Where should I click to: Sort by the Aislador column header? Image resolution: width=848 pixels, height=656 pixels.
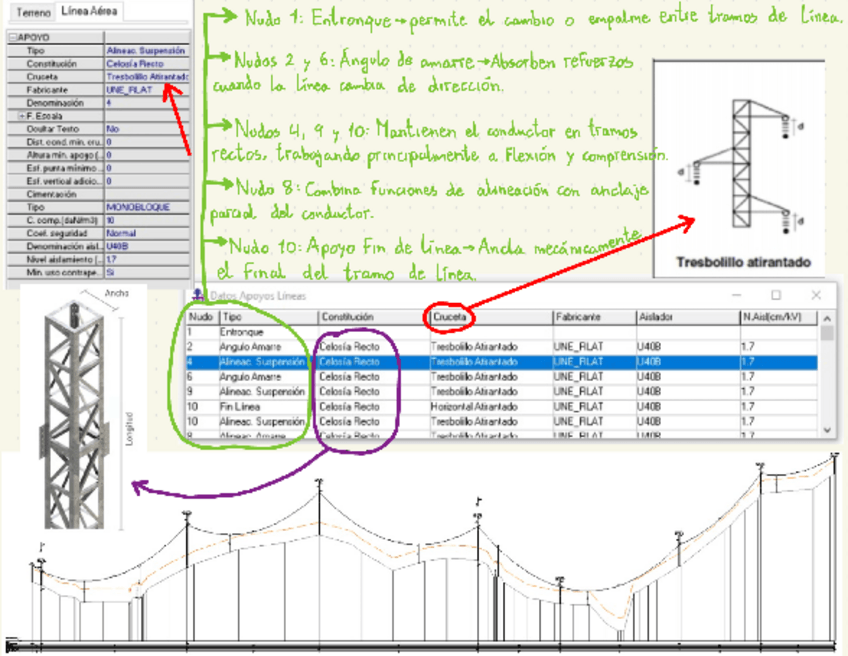pos(687,317)
